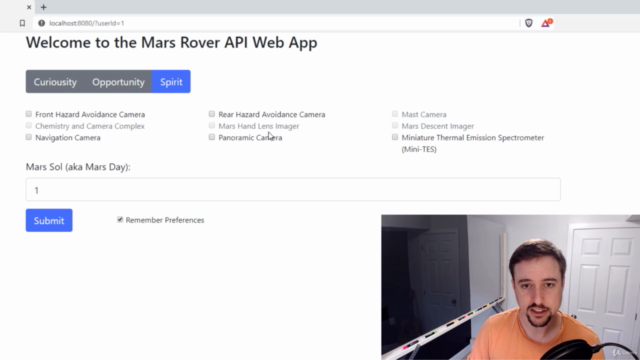Click the blue Submit button
The image size is (640, 360).
49,220
